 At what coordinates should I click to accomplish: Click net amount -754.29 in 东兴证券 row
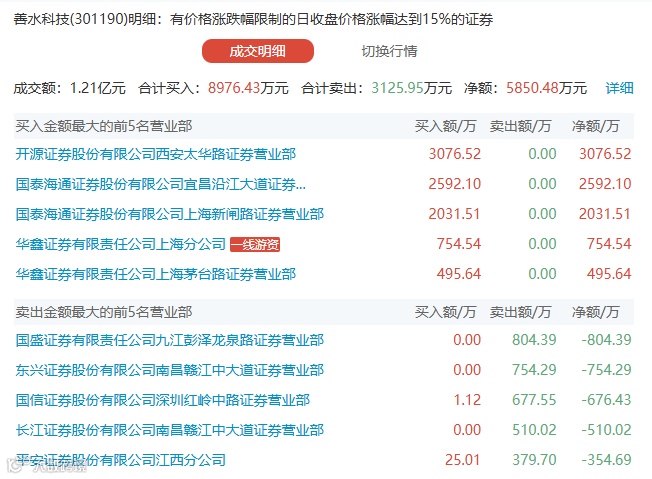pyautogui.click(x=606, y=370)
